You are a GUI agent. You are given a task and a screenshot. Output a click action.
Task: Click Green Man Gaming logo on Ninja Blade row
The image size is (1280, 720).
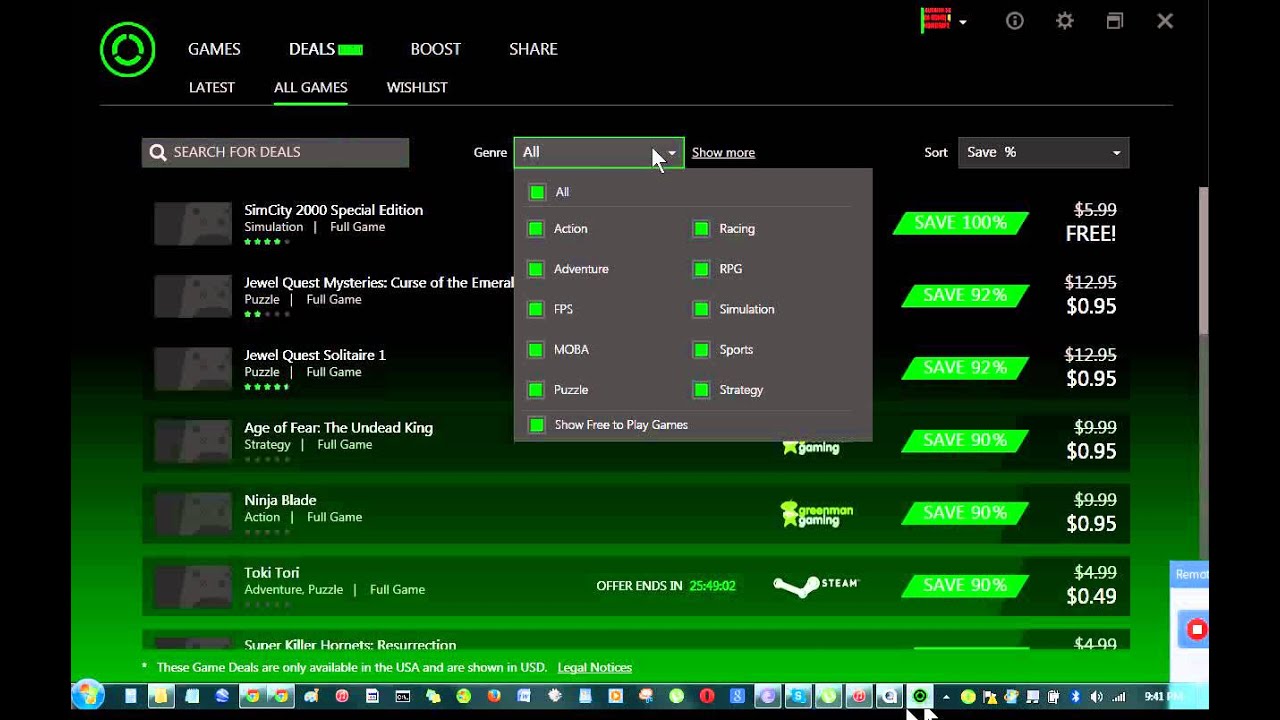click(x=816, y=513)
